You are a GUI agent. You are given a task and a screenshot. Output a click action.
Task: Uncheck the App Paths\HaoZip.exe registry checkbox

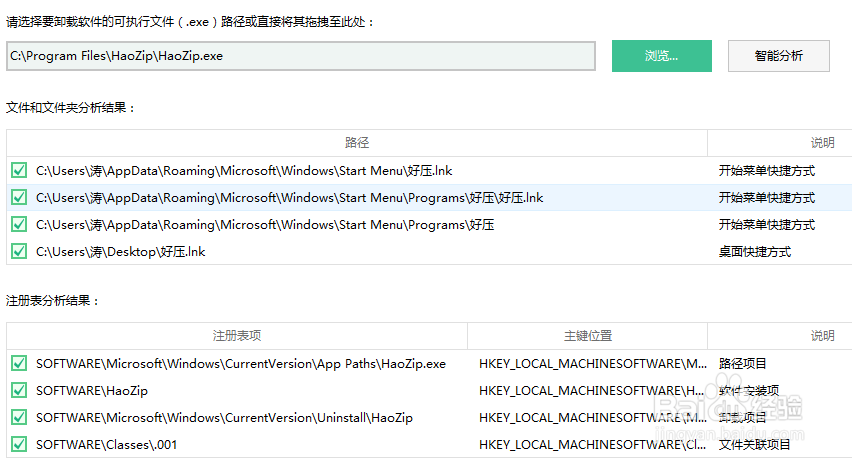pos(19,363)
